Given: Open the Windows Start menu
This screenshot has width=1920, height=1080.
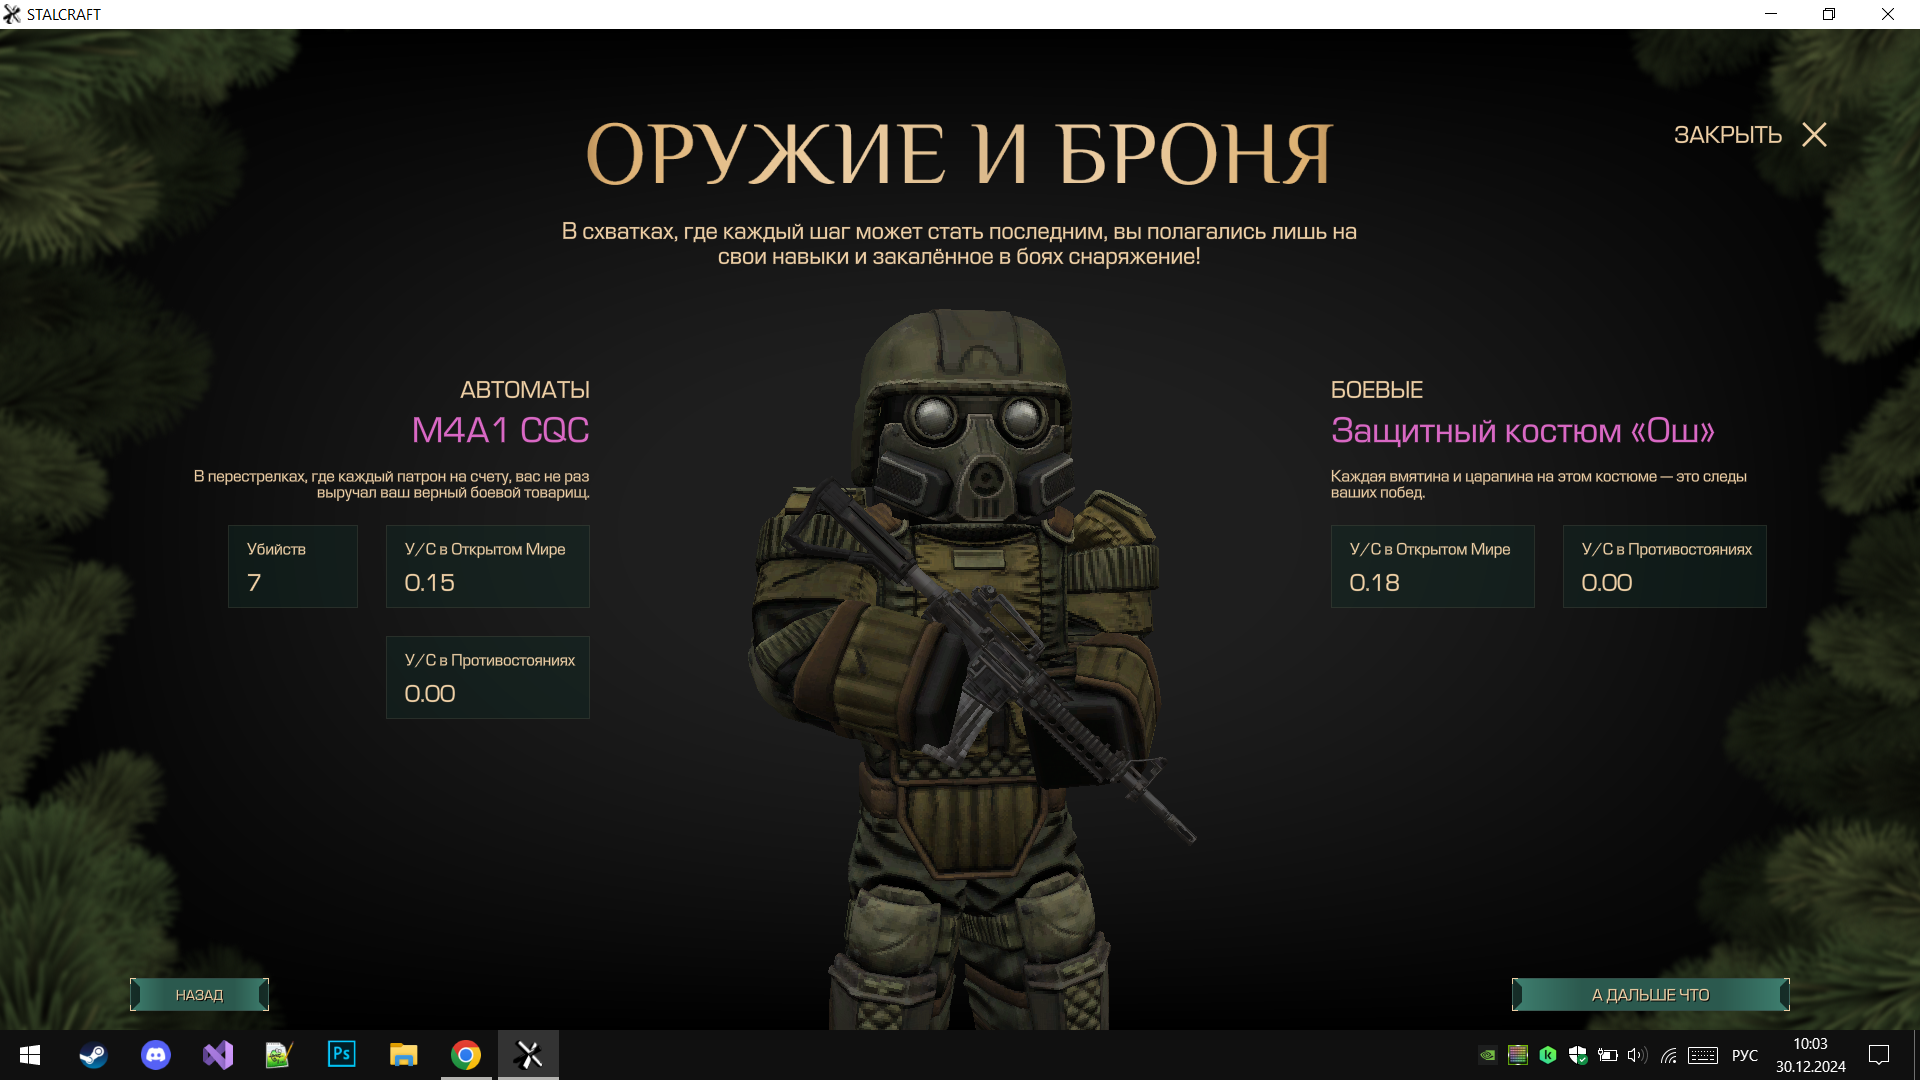Looking at the screenshot, I should [x=30, y=1055].
